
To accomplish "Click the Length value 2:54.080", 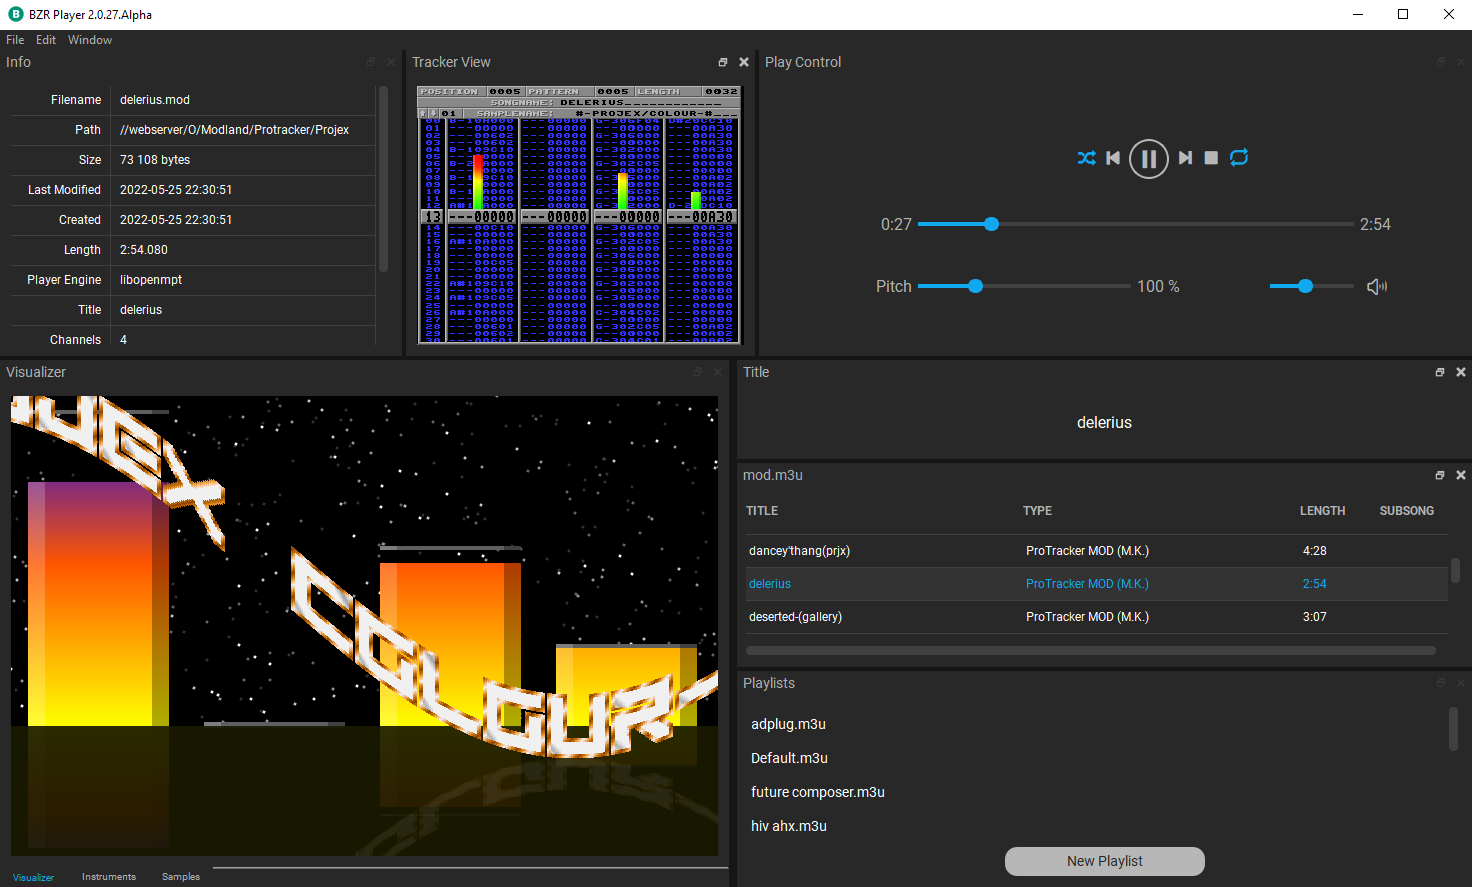I will pyautogui.click(x=144, y=250).
